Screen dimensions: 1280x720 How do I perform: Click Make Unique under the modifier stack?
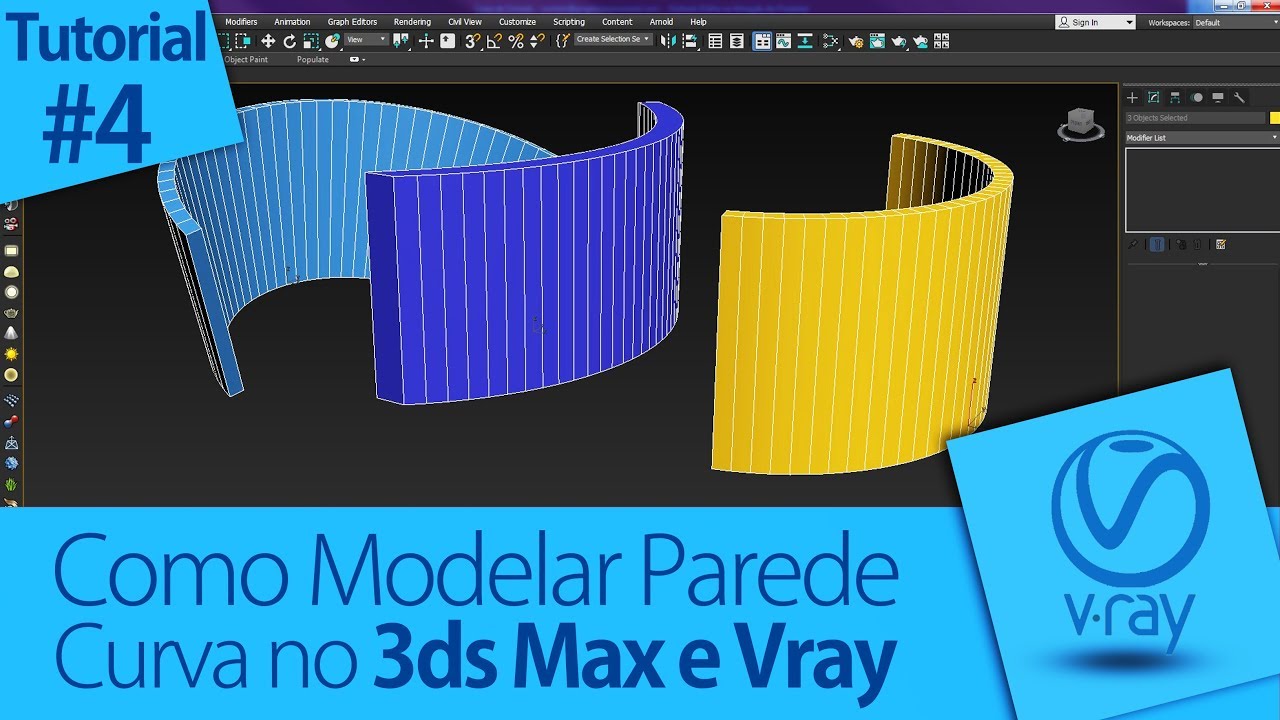coord(1181,244)
